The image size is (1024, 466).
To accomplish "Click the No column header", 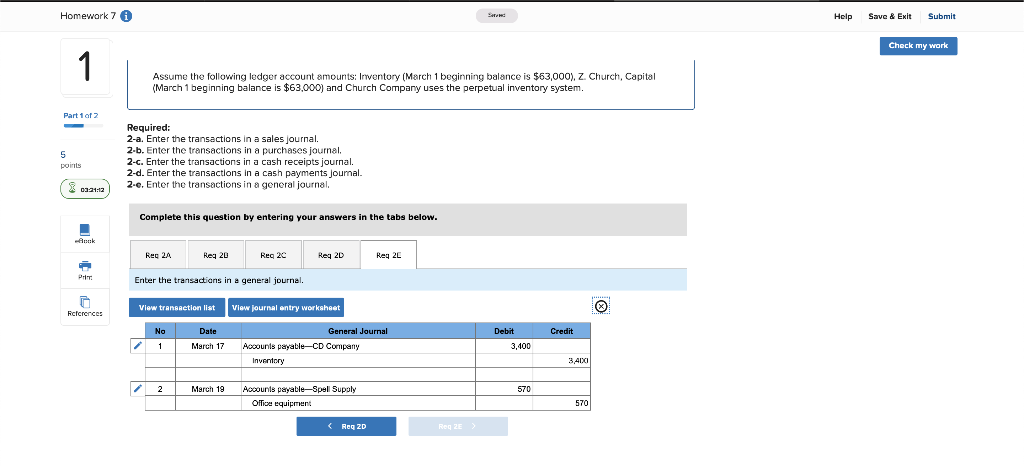I will click(160, 332).
